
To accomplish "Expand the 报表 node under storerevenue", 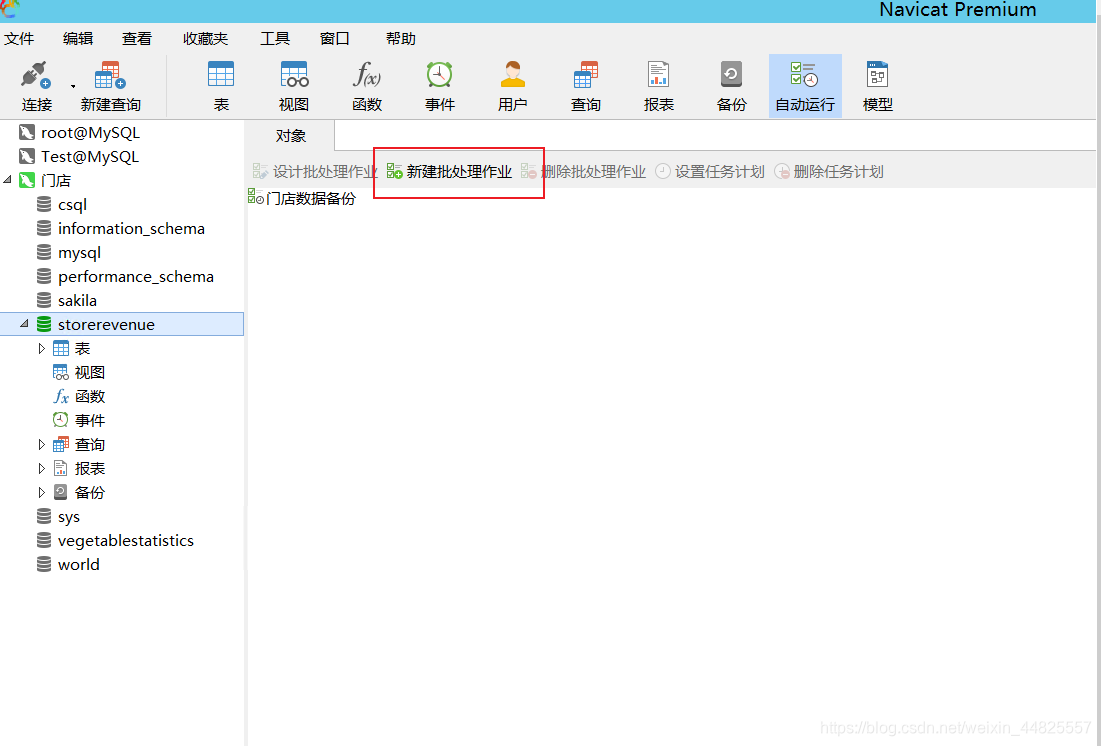I will (41, 468).
